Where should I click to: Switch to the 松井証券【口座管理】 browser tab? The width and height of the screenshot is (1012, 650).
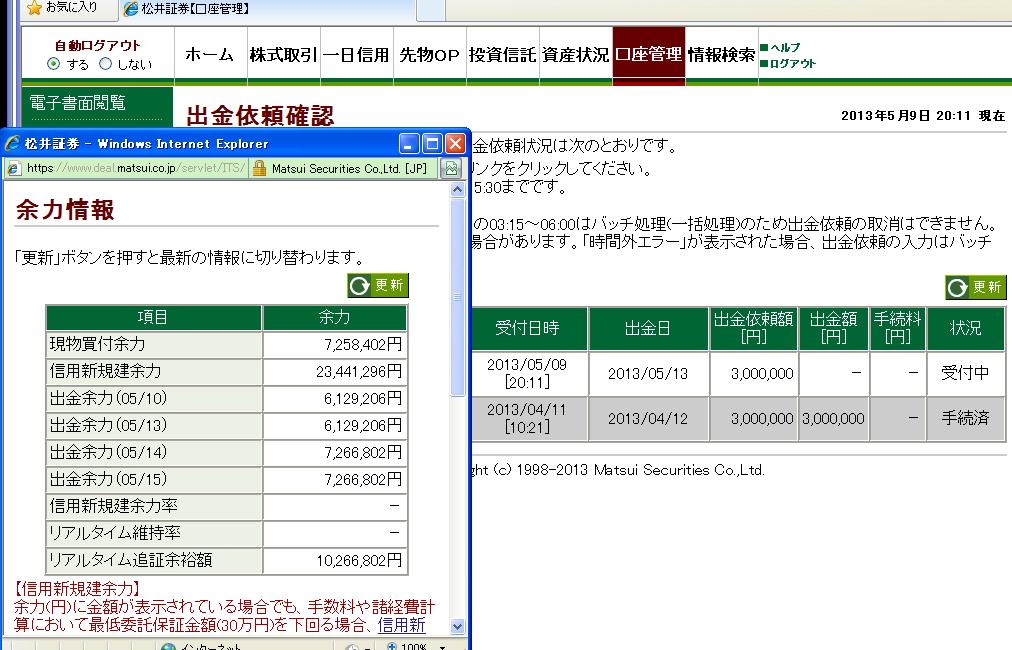pos(188,9)
